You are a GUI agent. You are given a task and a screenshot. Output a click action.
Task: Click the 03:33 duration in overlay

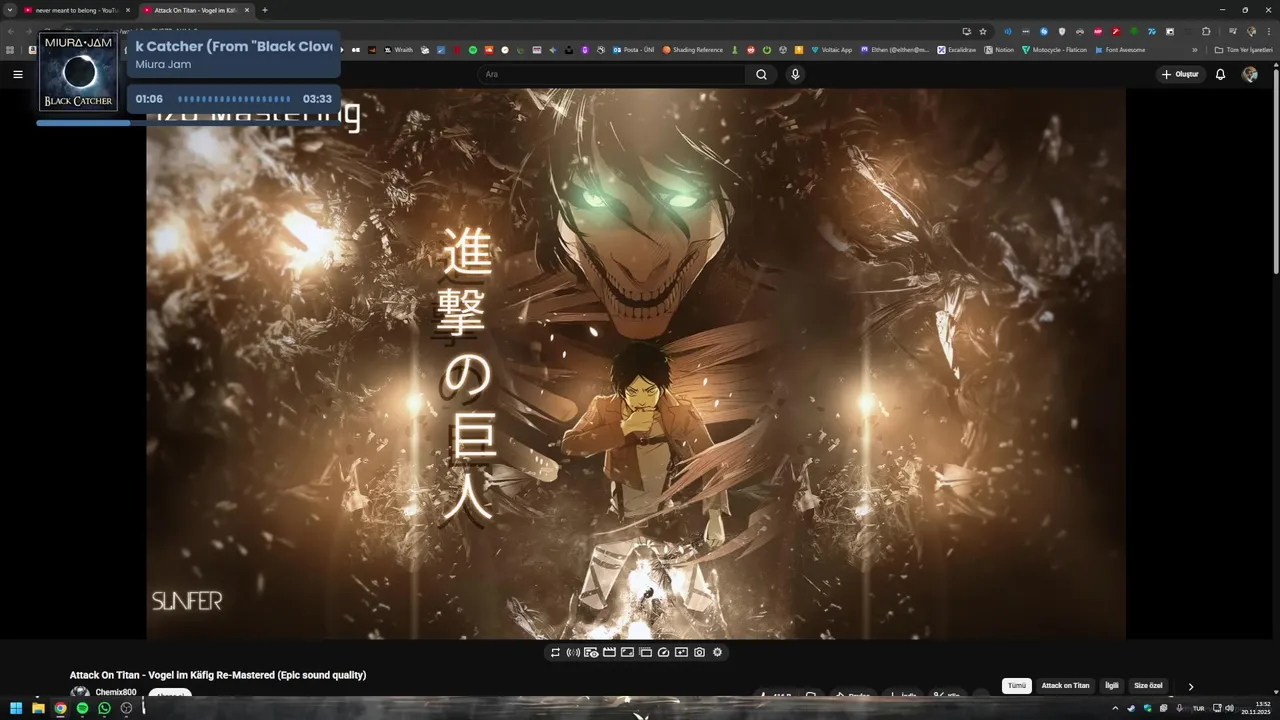317,99
